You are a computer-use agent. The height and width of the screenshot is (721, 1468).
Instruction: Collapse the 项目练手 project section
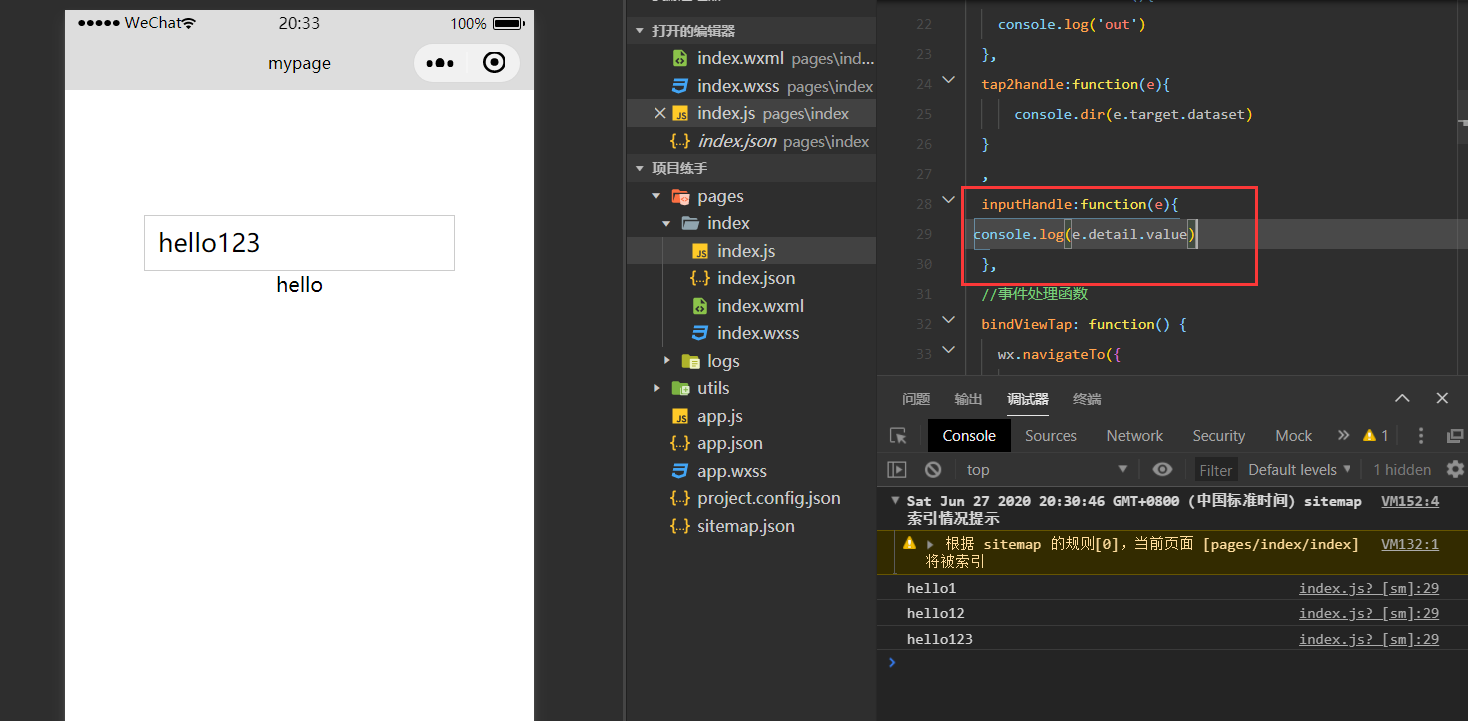(x=640, y=168)
